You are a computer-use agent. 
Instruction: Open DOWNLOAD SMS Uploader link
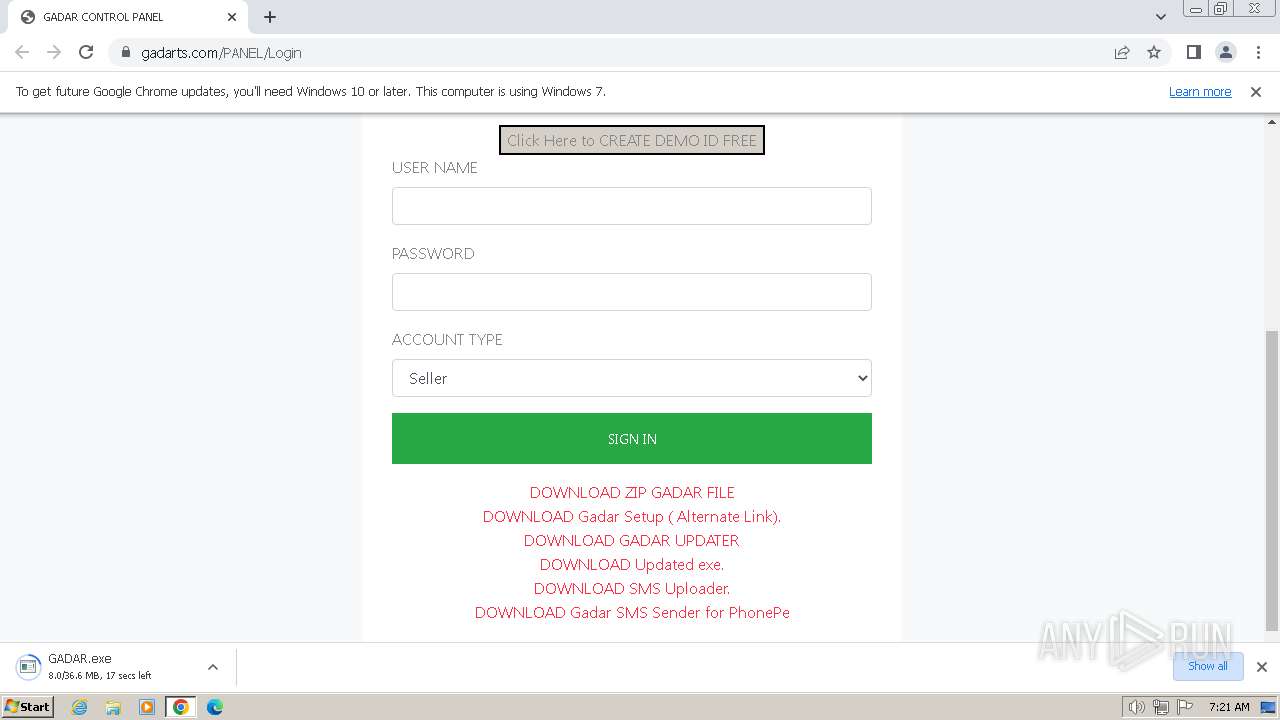coord(632,588)
